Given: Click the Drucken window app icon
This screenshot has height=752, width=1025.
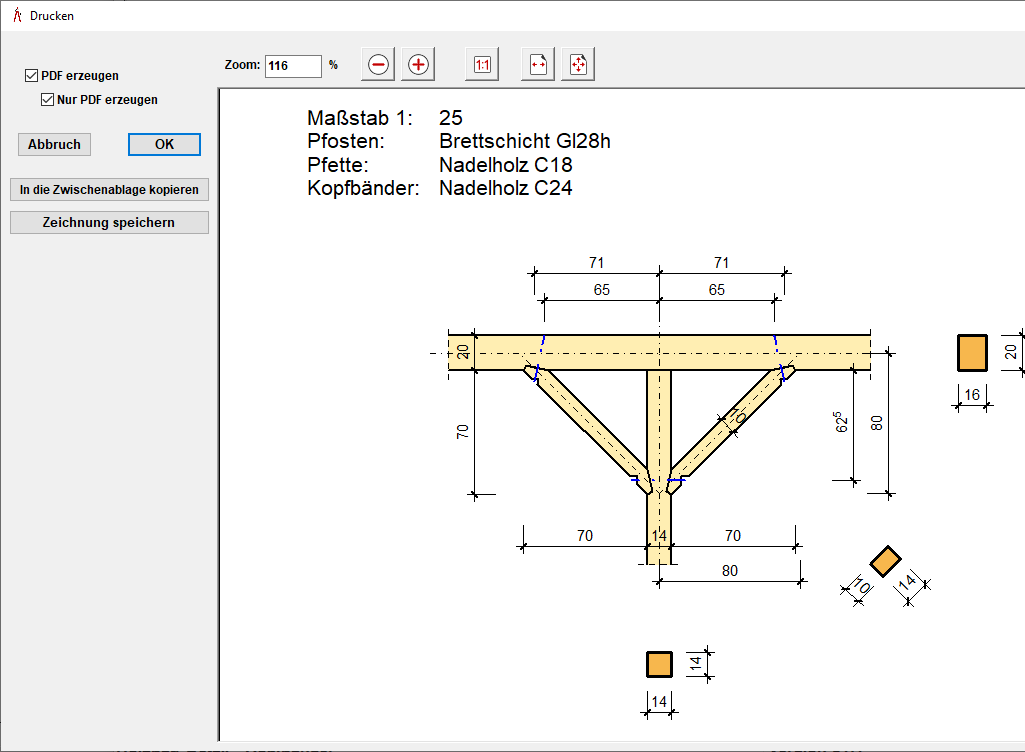Looking at the screenshot, I should coord(16,16).
